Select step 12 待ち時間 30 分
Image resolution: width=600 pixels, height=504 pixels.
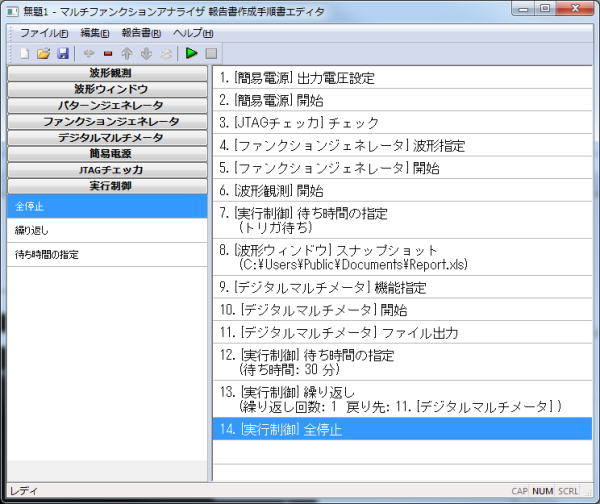tap(402, 362)
